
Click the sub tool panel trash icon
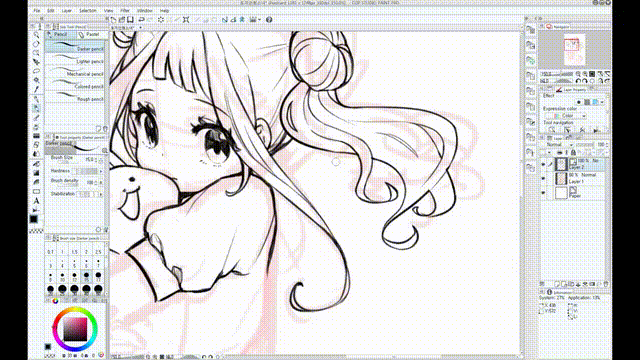105,129
